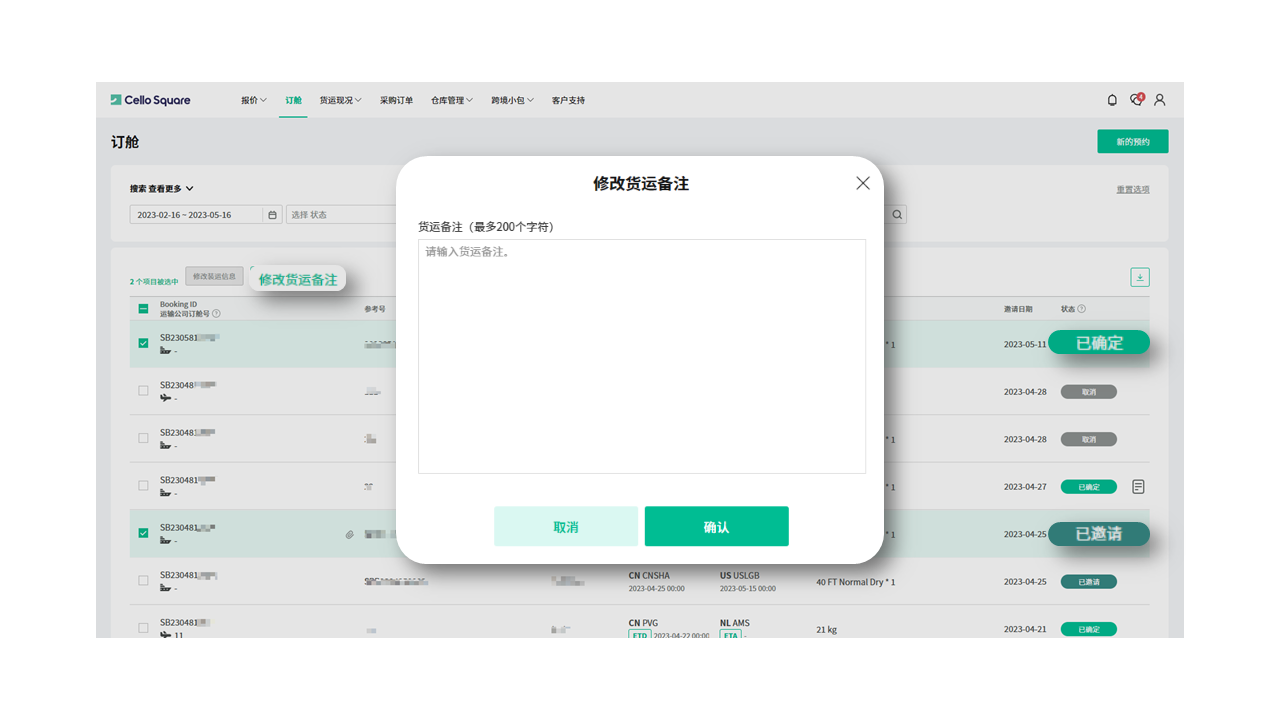This screenshot has width=1280, height=720.
Task: Expand the 报价 menu dropdown
Action: [x=253, y=100]
